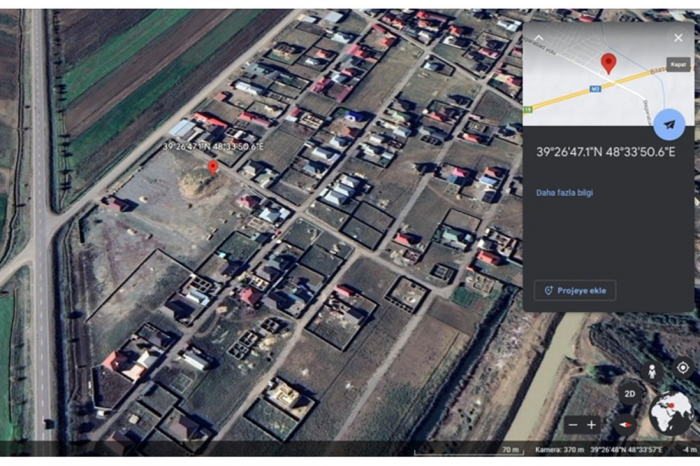Select the red pin on the satellite imagery
Screen dimensions: 700x466
pos(213,168)
